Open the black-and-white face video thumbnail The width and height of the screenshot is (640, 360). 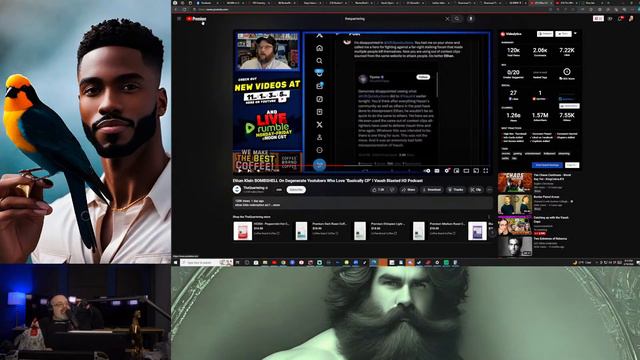click(x=515, y=246)
